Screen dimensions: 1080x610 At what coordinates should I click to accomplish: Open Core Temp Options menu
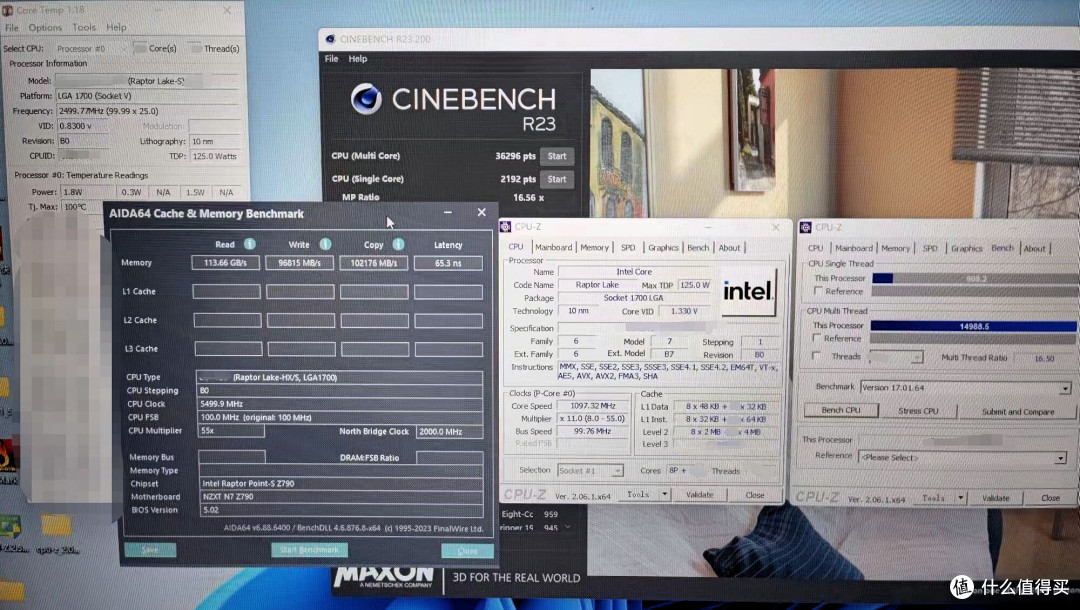[45, 28]
